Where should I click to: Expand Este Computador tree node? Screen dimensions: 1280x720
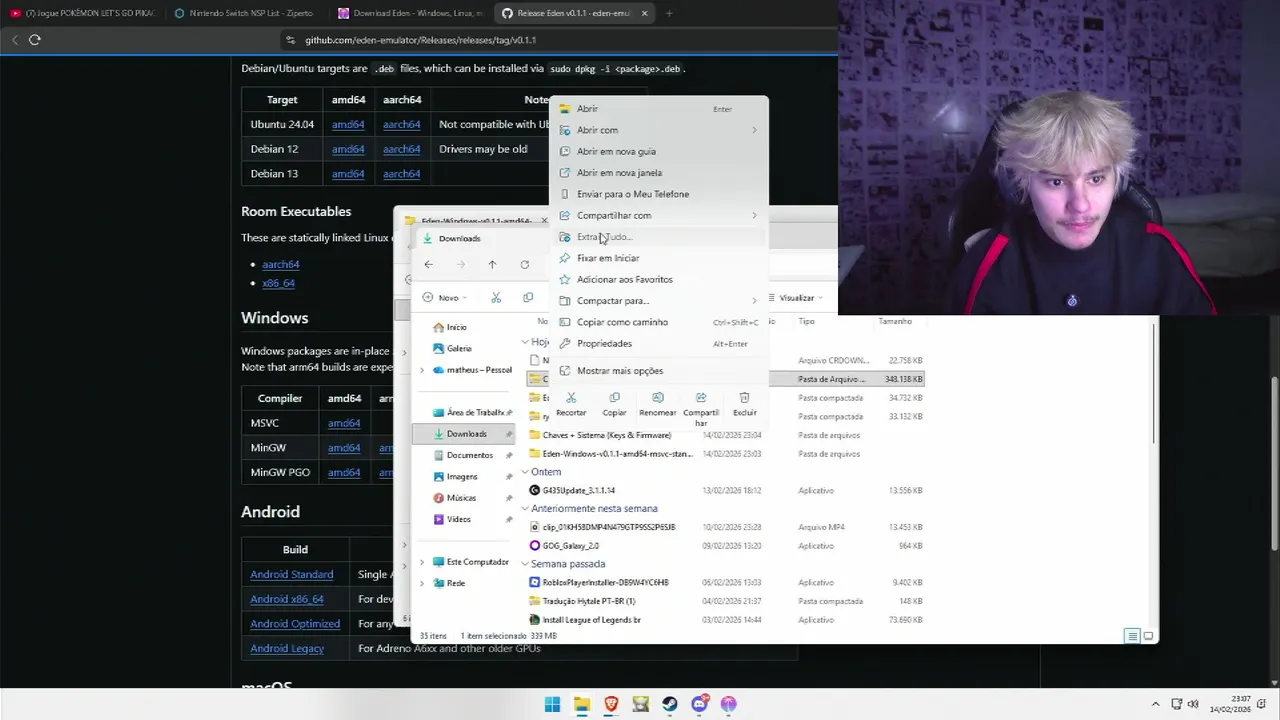pos(422,562)
